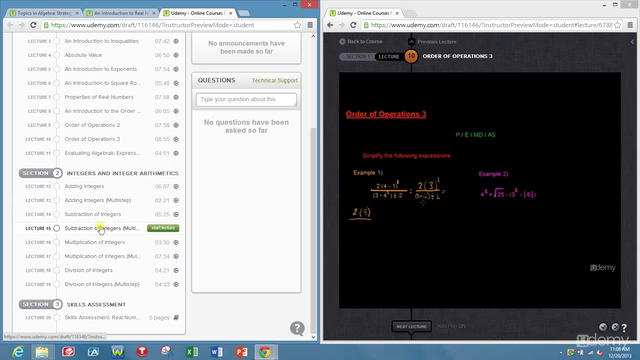
Task: Open the Chrome menu in the right window
Action: click(630, 25)
